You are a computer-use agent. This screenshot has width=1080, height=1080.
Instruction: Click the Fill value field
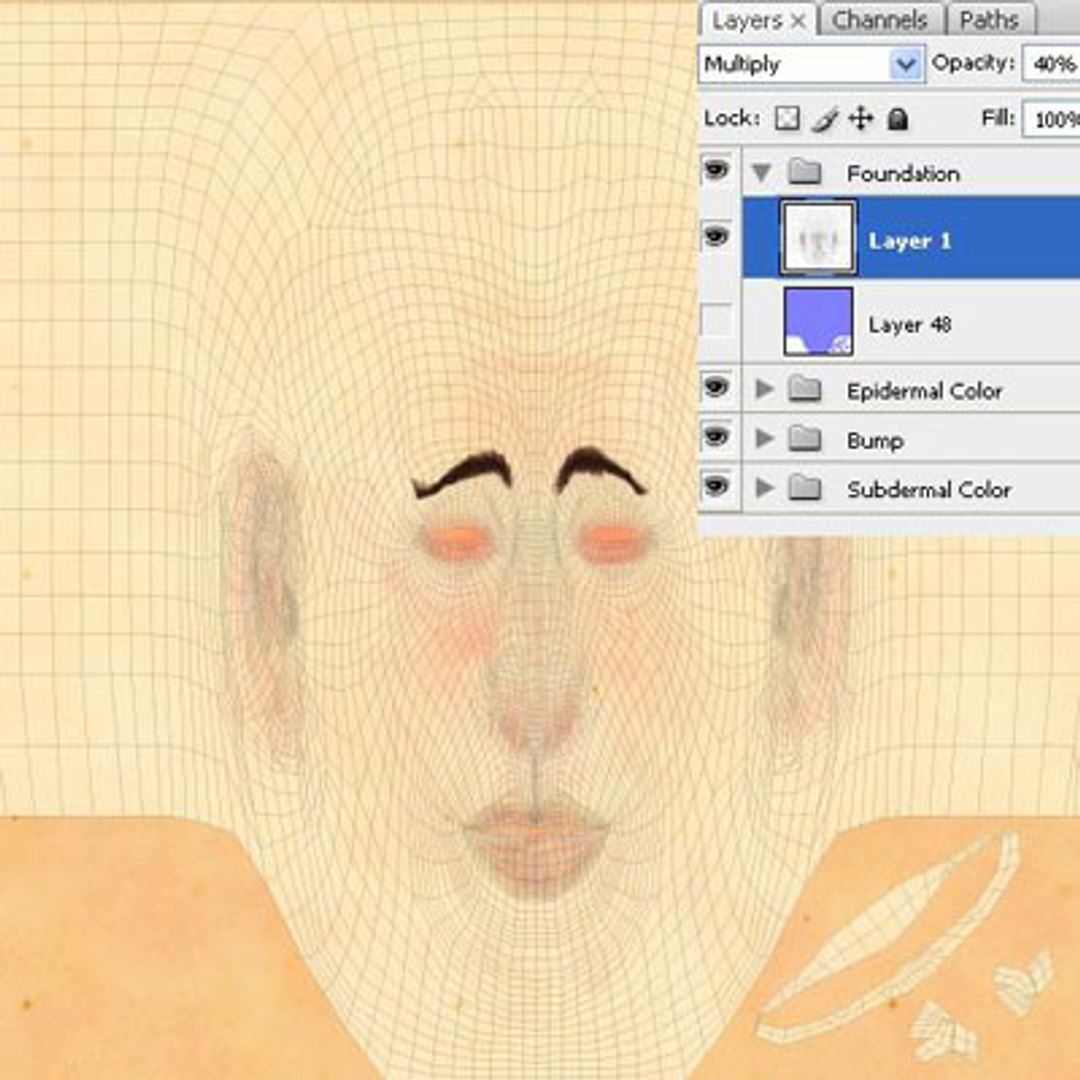click(x=1051, y=119)
